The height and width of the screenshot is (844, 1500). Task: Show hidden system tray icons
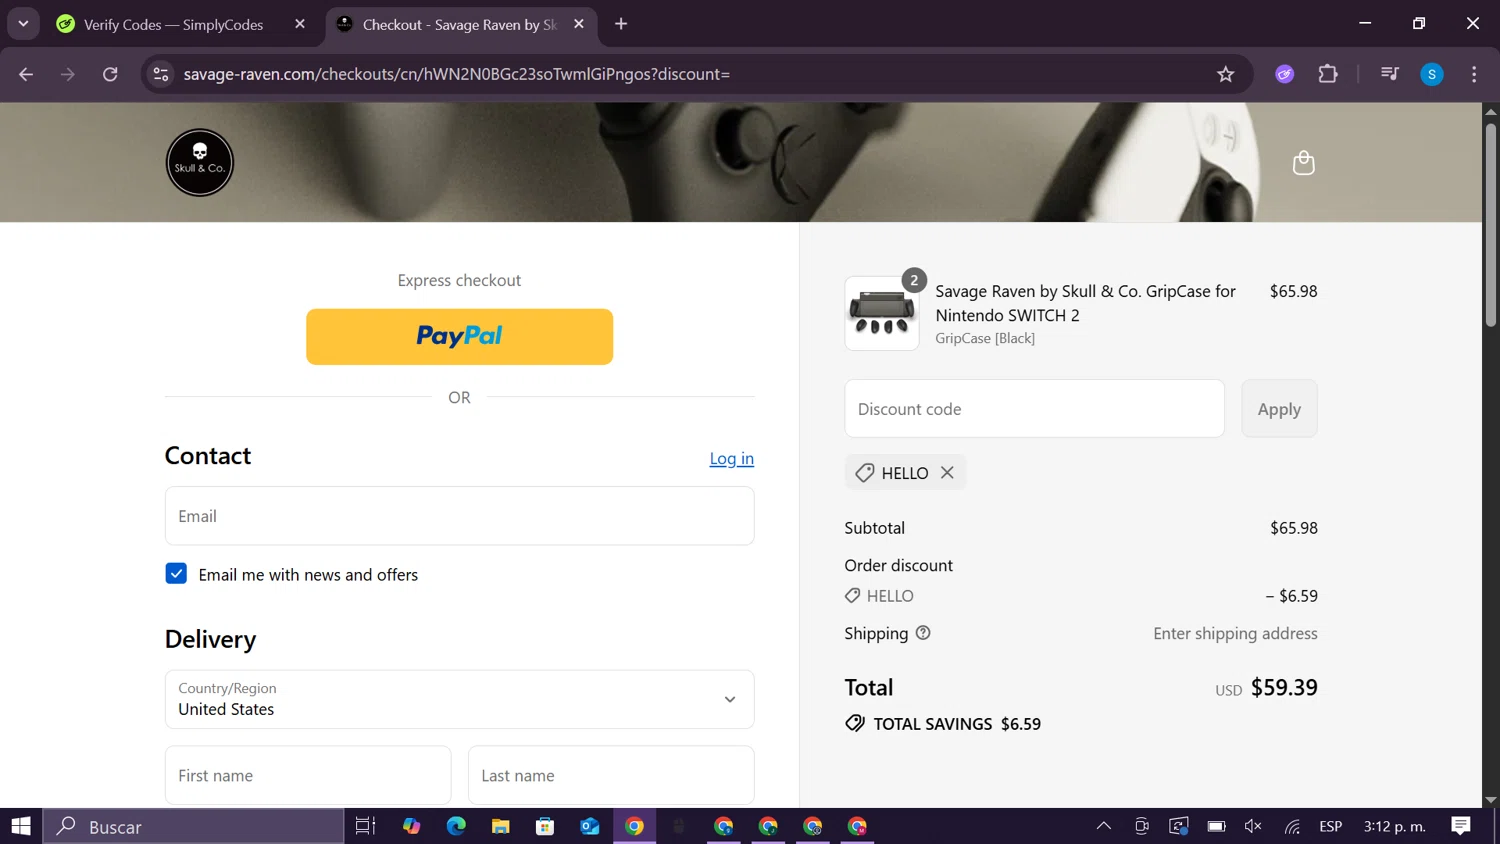click(x=1104, y=826)
